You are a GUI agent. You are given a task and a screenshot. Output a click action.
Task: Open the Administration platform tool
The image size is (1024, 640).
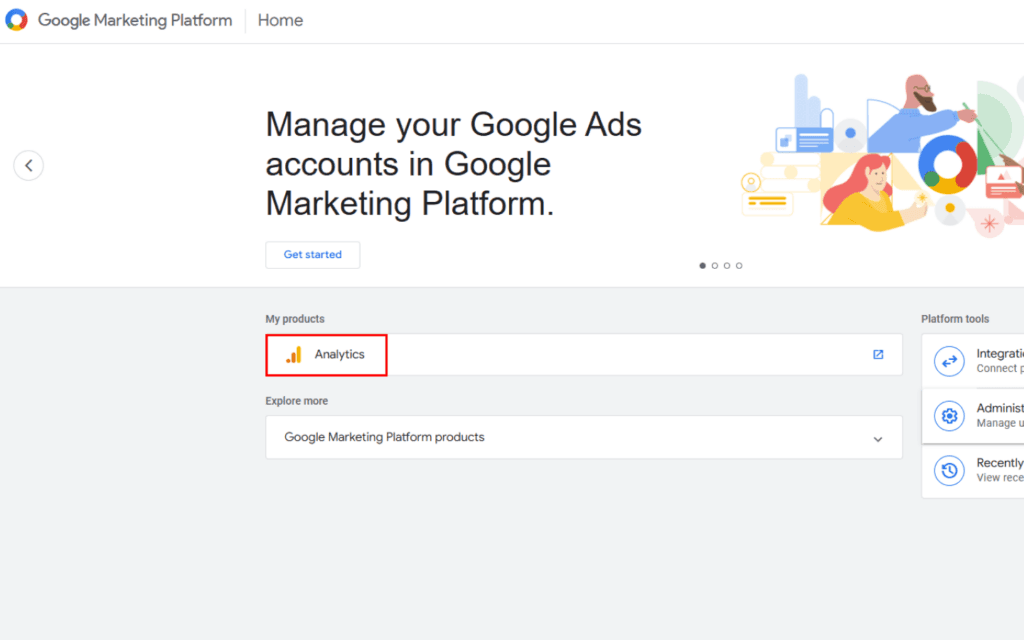[x=973, y=416]
